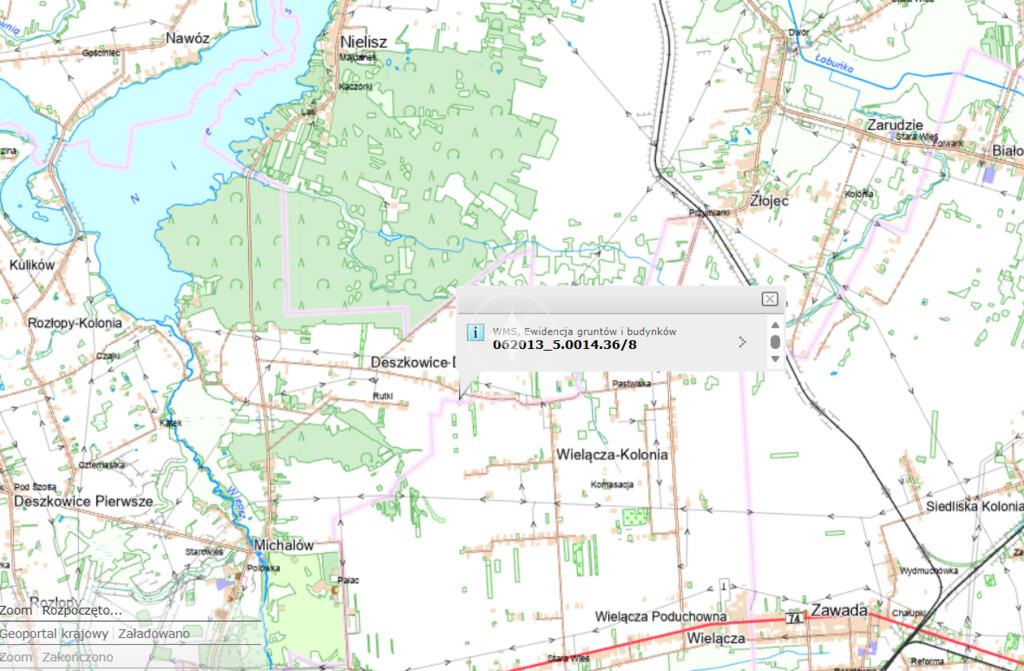Image resolution: width=1024 pixels, height=671 pixels.
Task: Click the Wielącza-Kolonia label
Action: (612, 454)
